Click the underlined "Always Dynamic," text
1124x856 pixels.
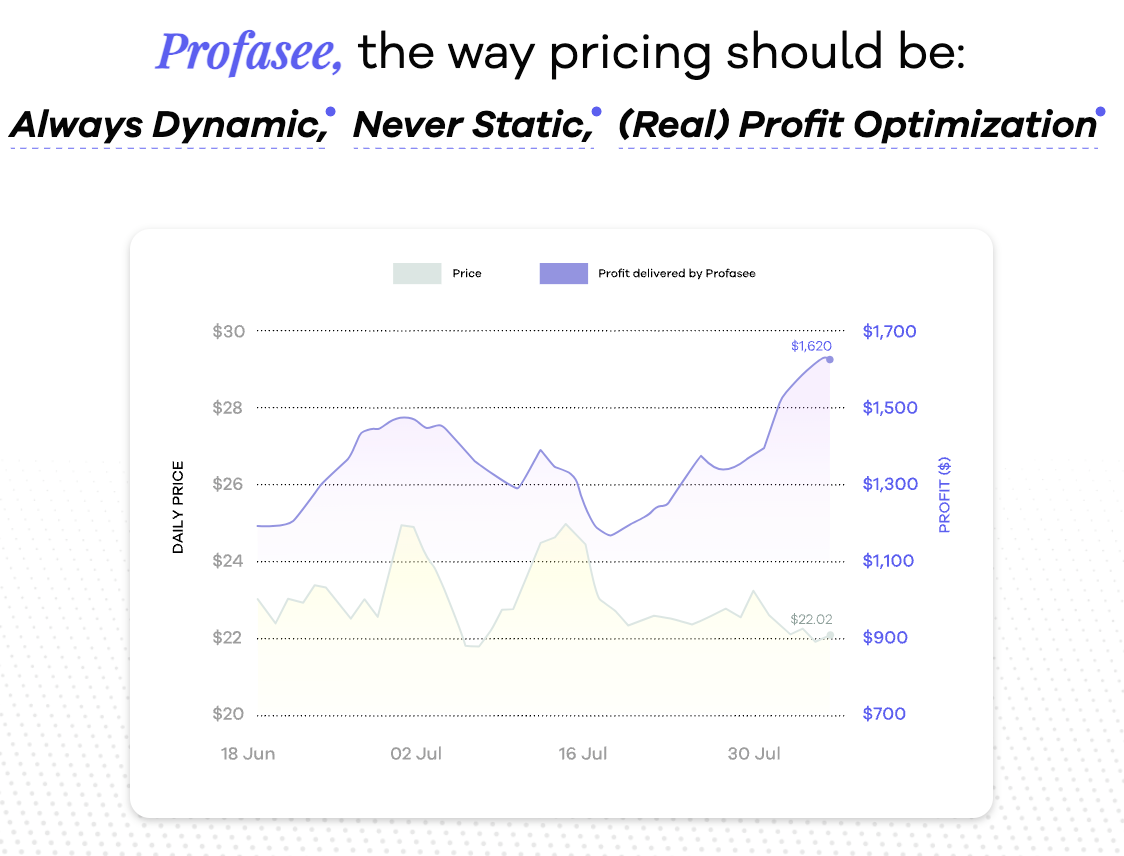coord(168,126)
